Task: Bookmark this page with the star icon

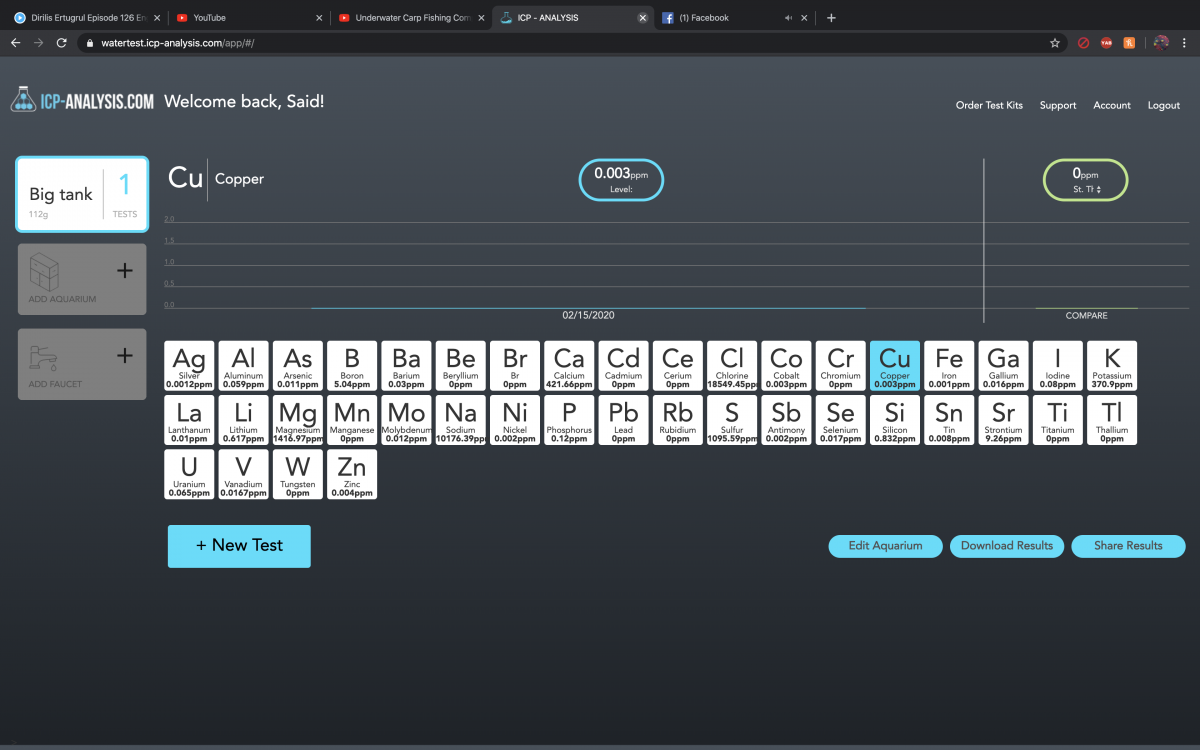Action: point(1054,43)
